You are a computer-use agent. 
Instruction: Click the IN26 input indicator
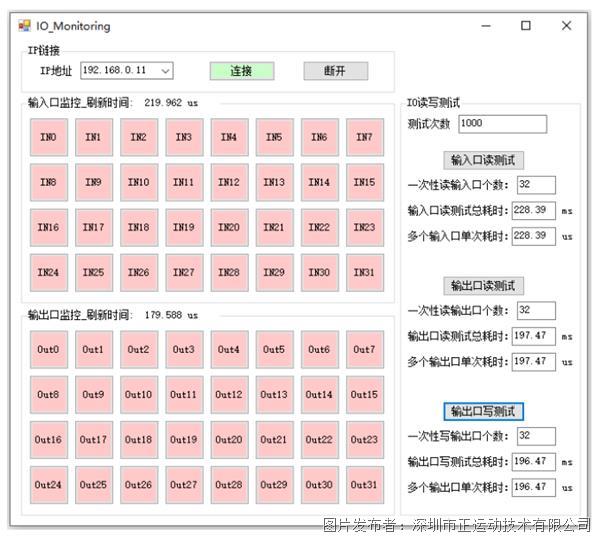(139, 272)
